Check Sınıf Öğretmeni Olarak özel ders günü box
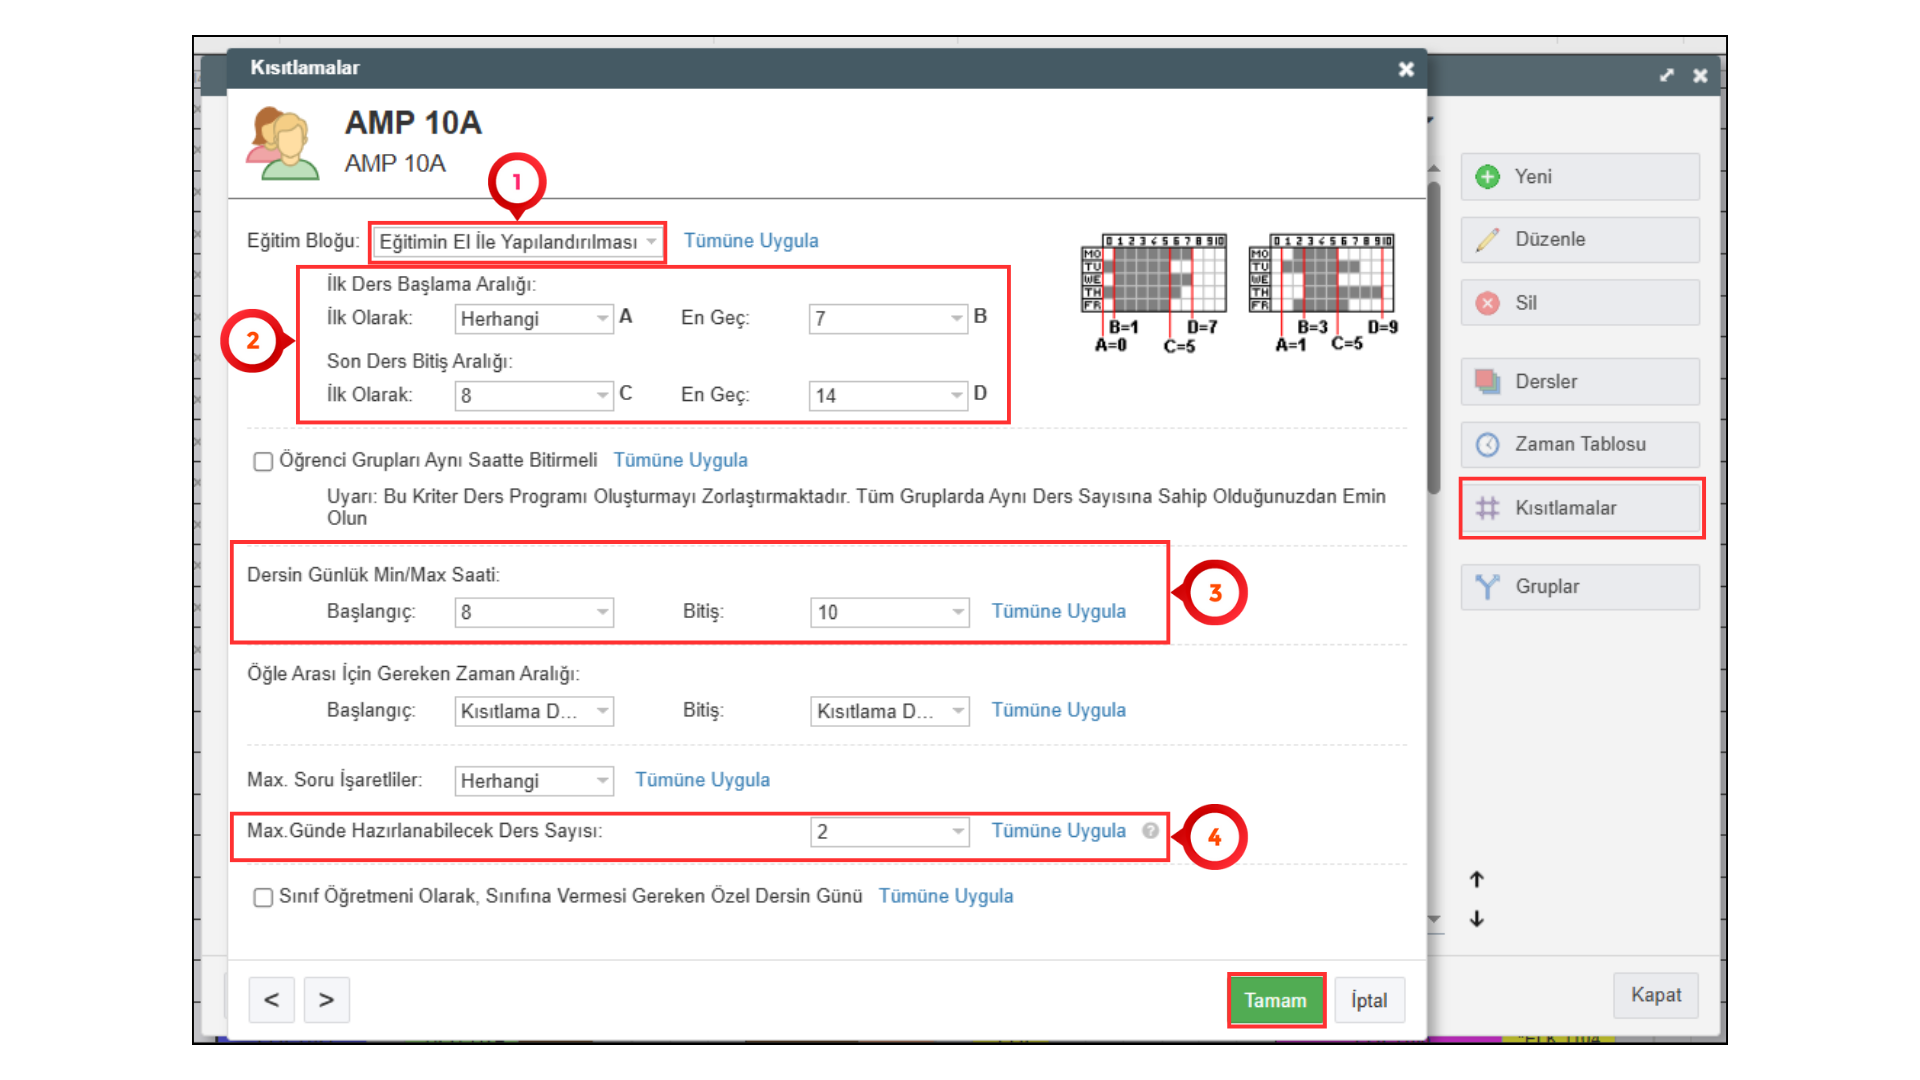The image size is (1920, 1080). [x=263, y=897]
